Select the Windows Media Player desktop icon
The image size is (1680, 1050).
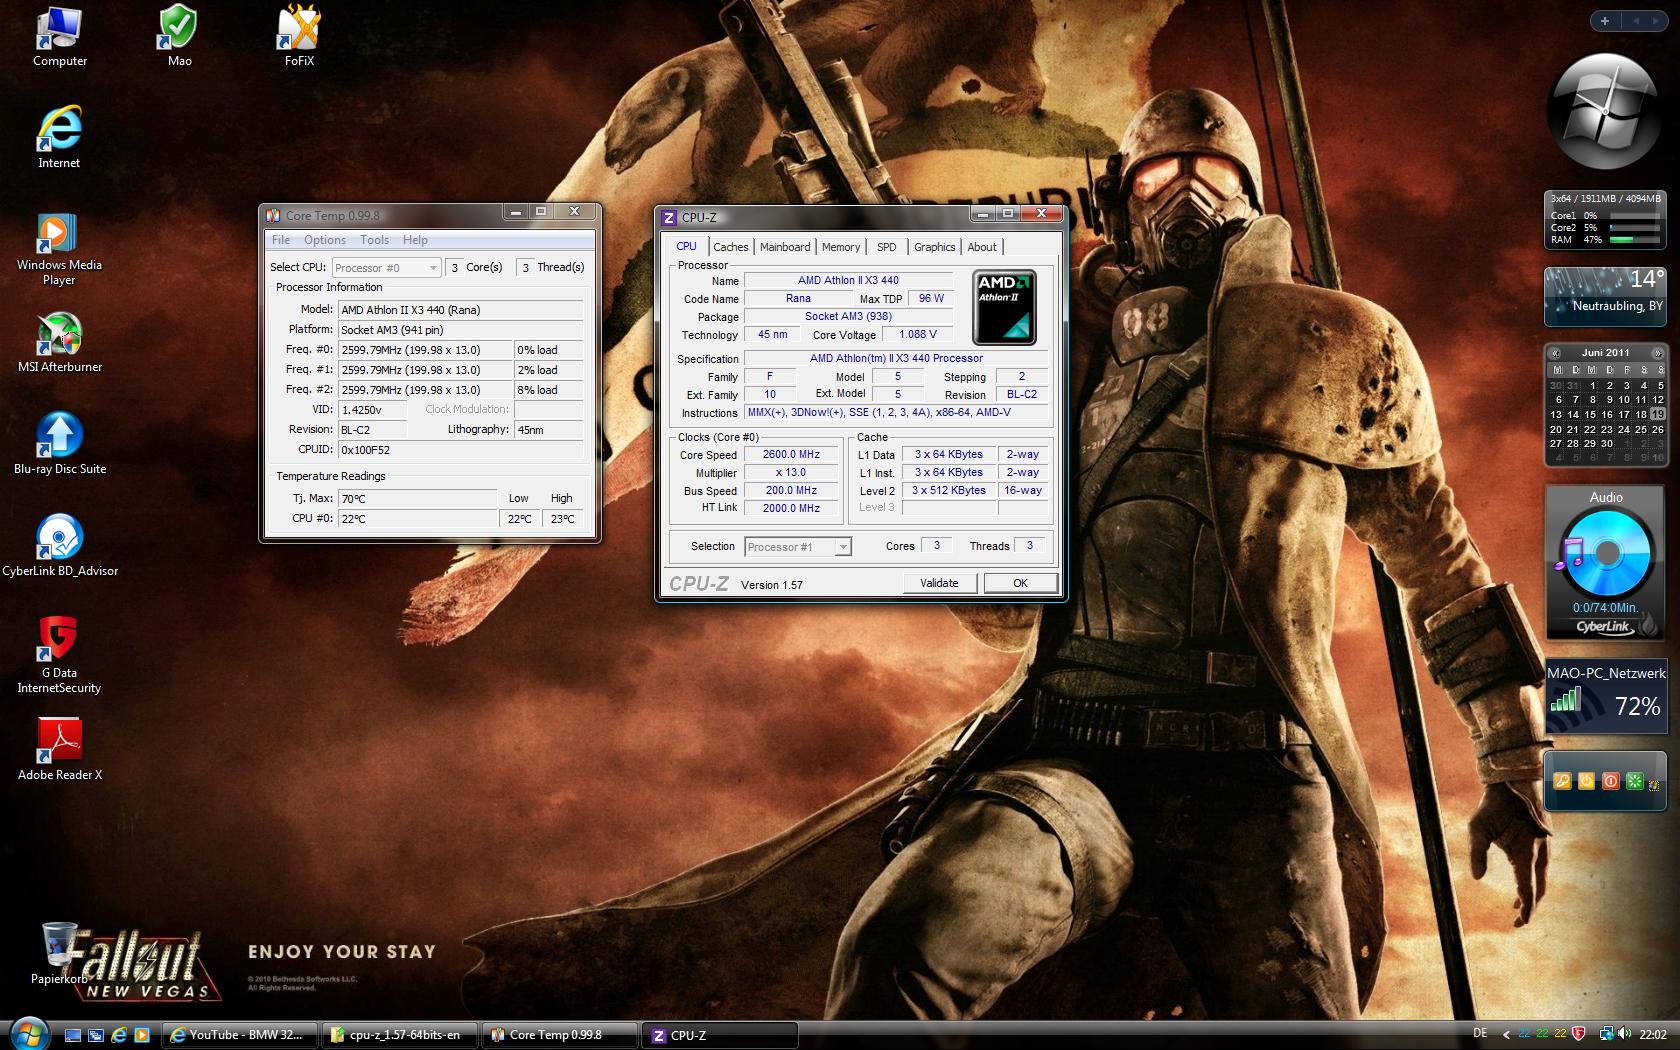[x=59, y=249]
